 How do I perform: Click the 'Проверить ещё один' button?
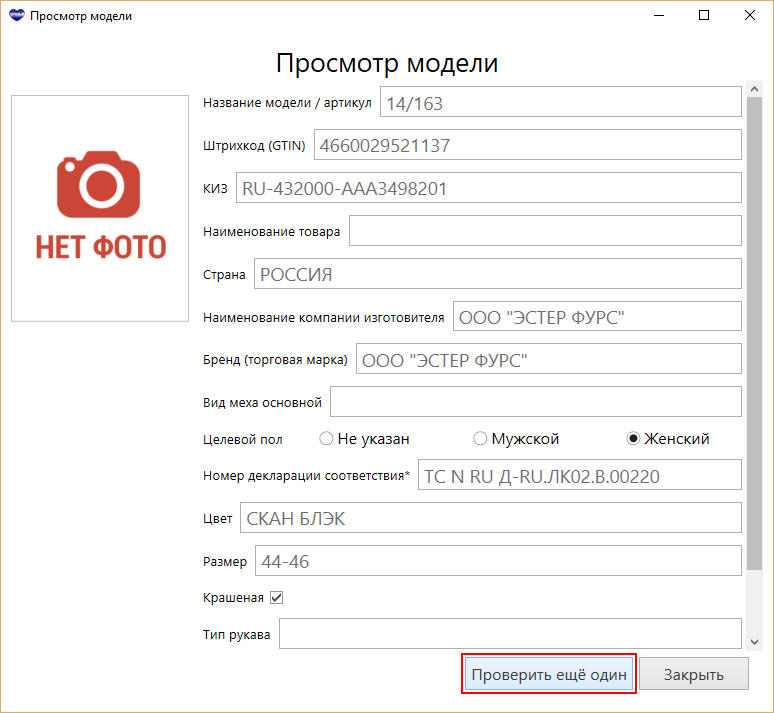[x=548, y=673]
